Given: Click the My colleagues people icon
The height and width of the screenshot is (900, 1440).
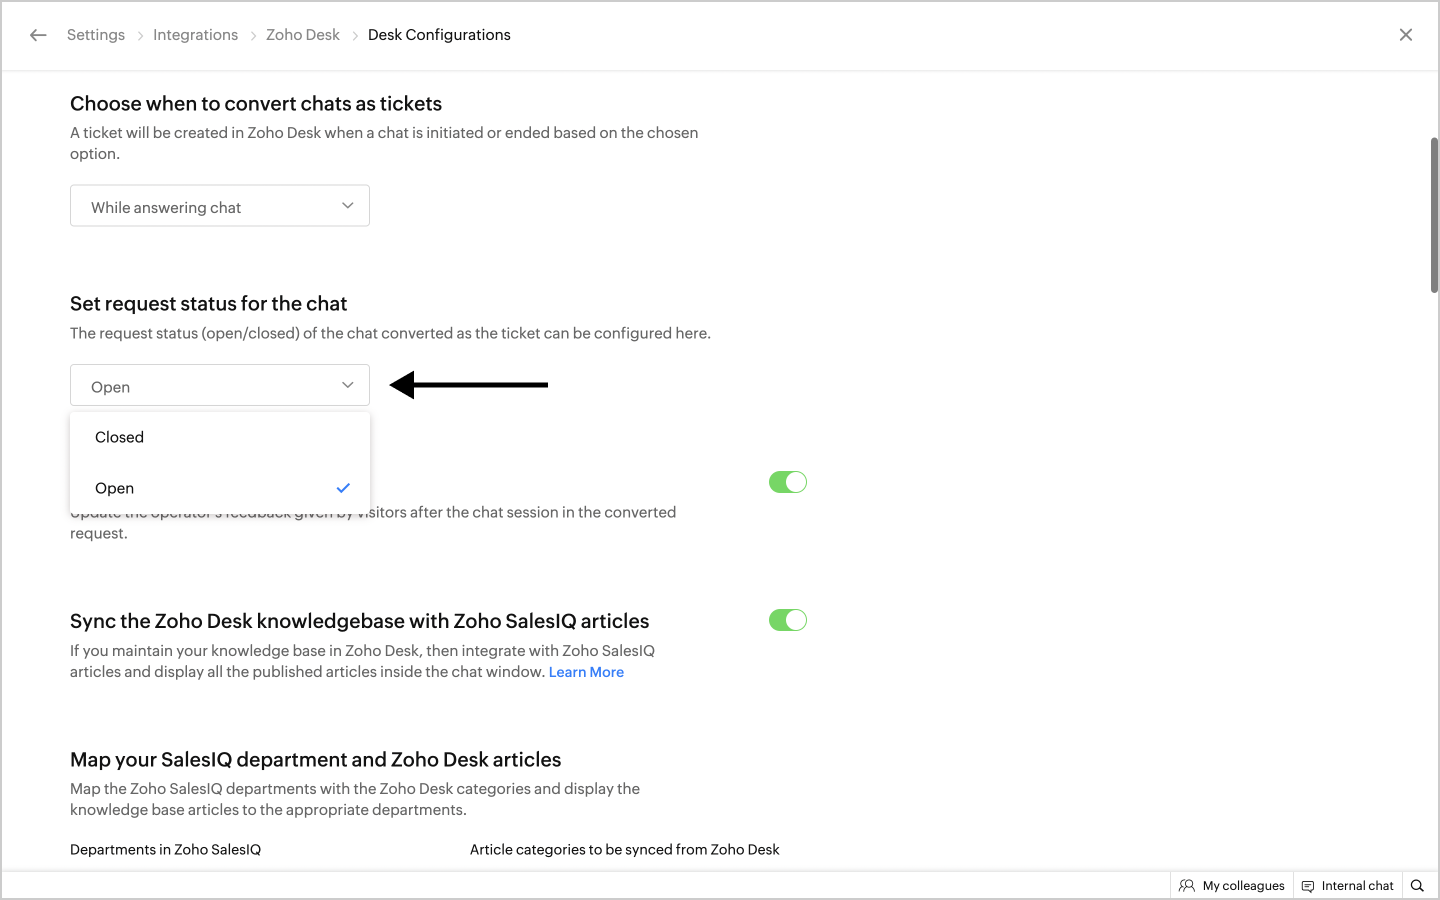Looking at the screenshot, I should (x=1187, y=885).
